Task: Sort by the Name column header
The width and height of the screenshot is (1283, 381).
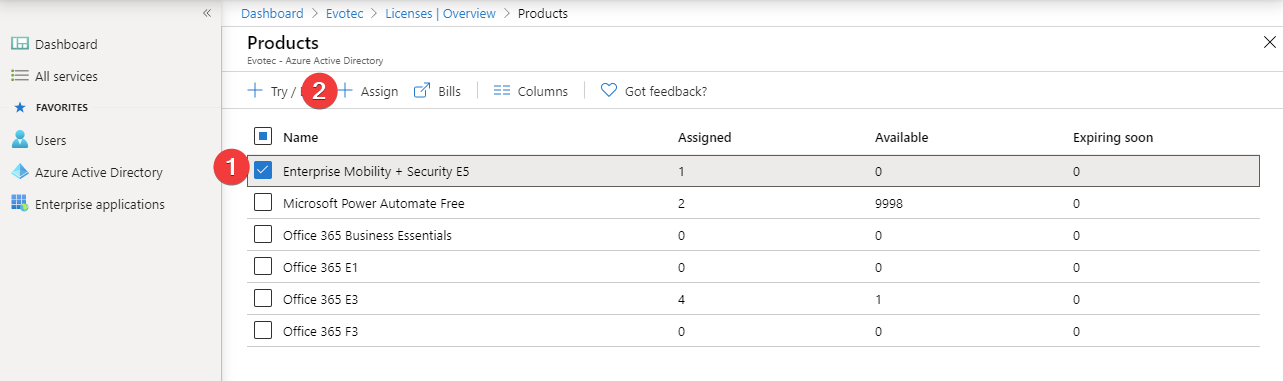Action: pyautogui.click(x=300, y=138)
